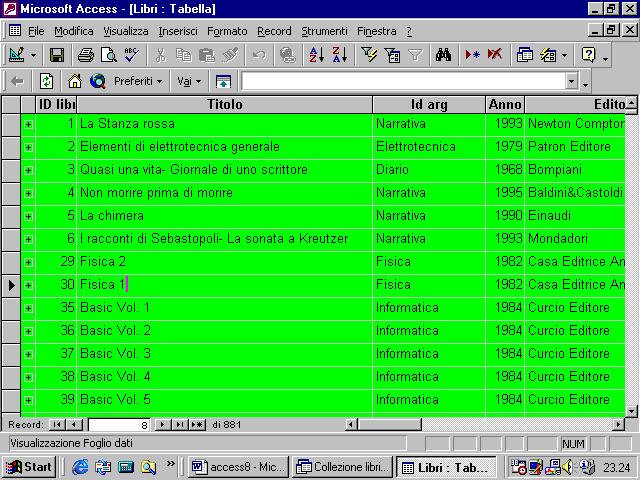Sort ascending A to Z
The image size is (640, 480).
(x=317, y=55)
